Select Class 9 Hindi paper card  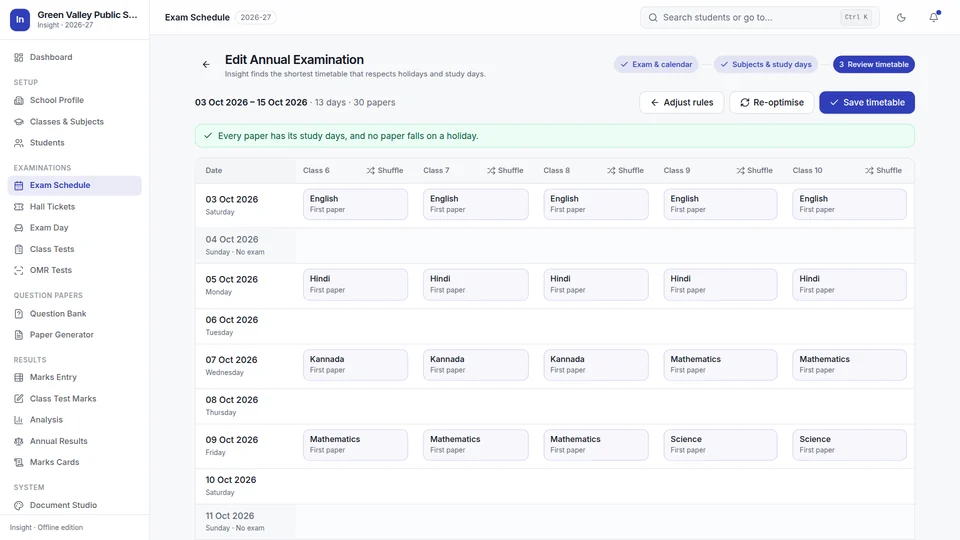point(721,284)
